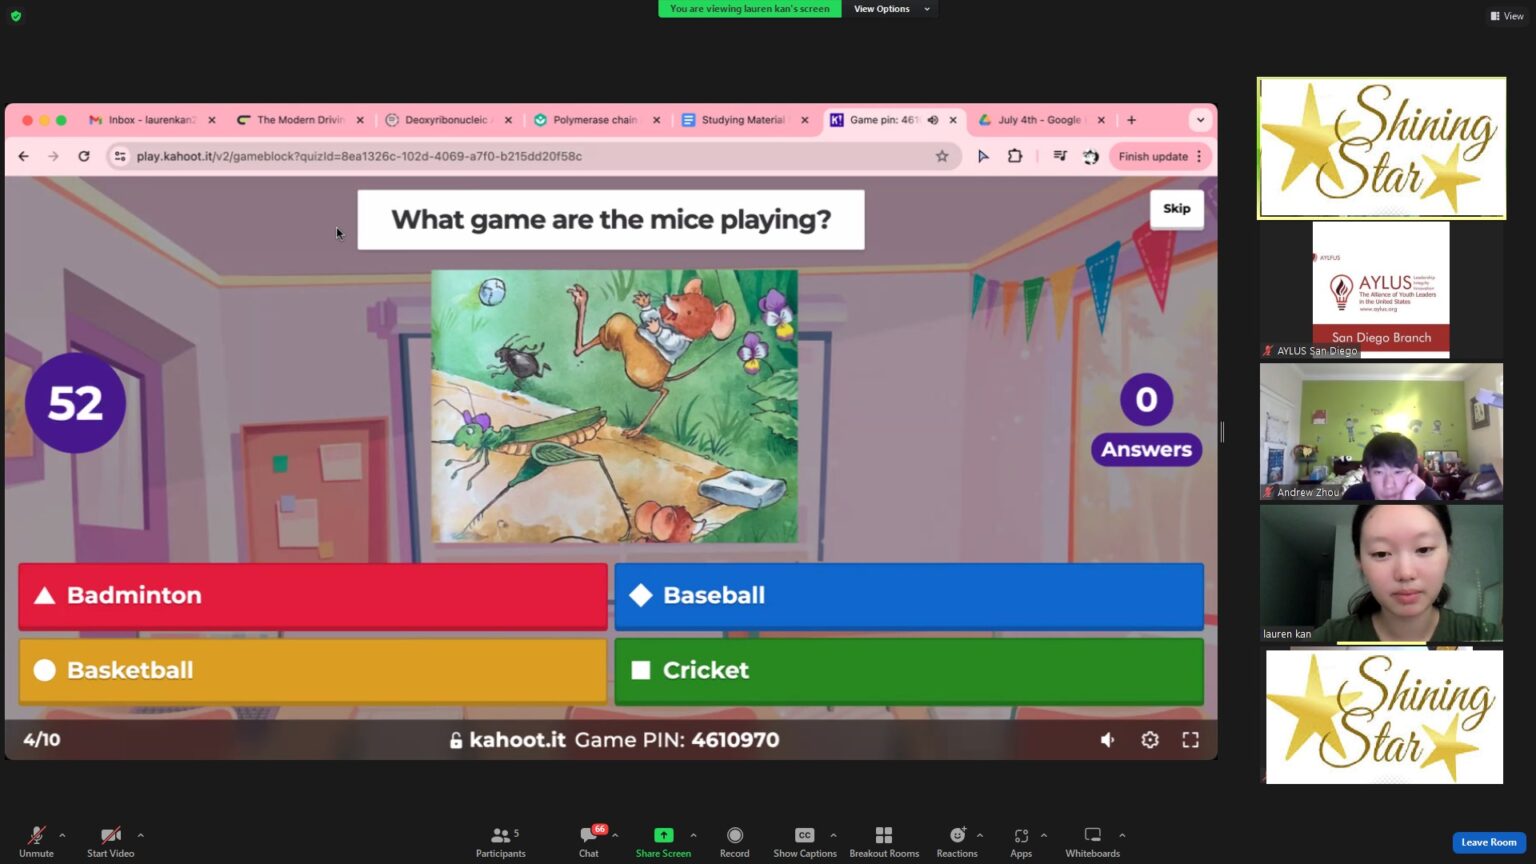Viewport: 1536px width, 864px height.
Task: Click the Leave Room button
Action: click(1488, 842)
